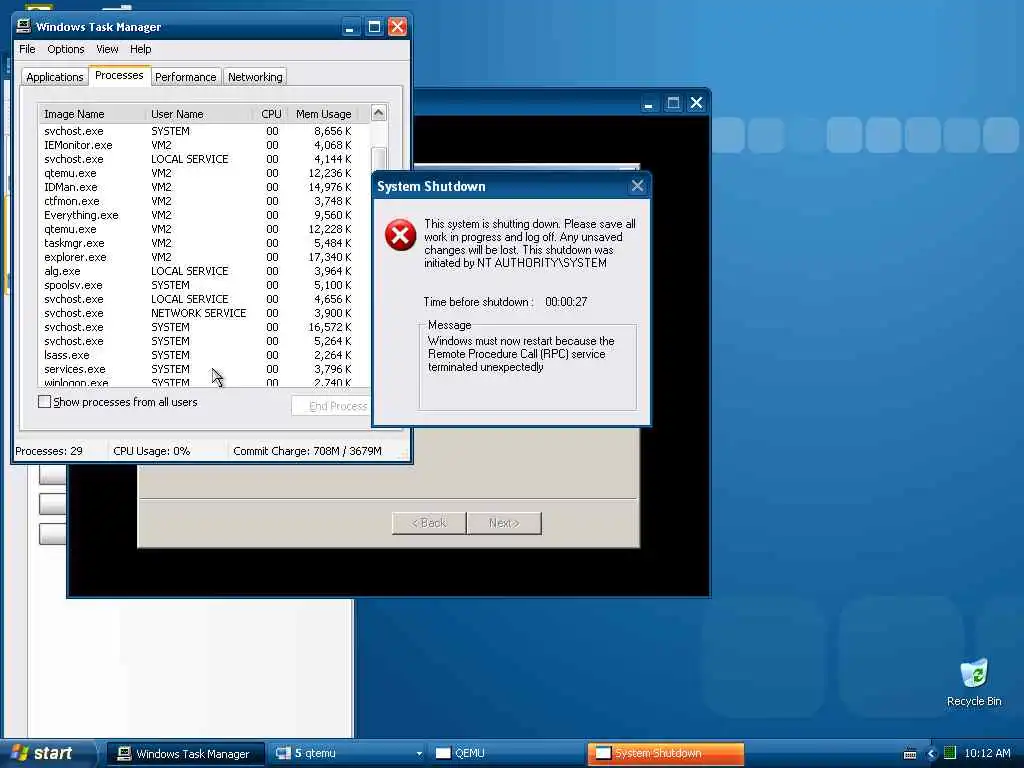
Task: Select spoolsv.exe process row
Action: 204,285
